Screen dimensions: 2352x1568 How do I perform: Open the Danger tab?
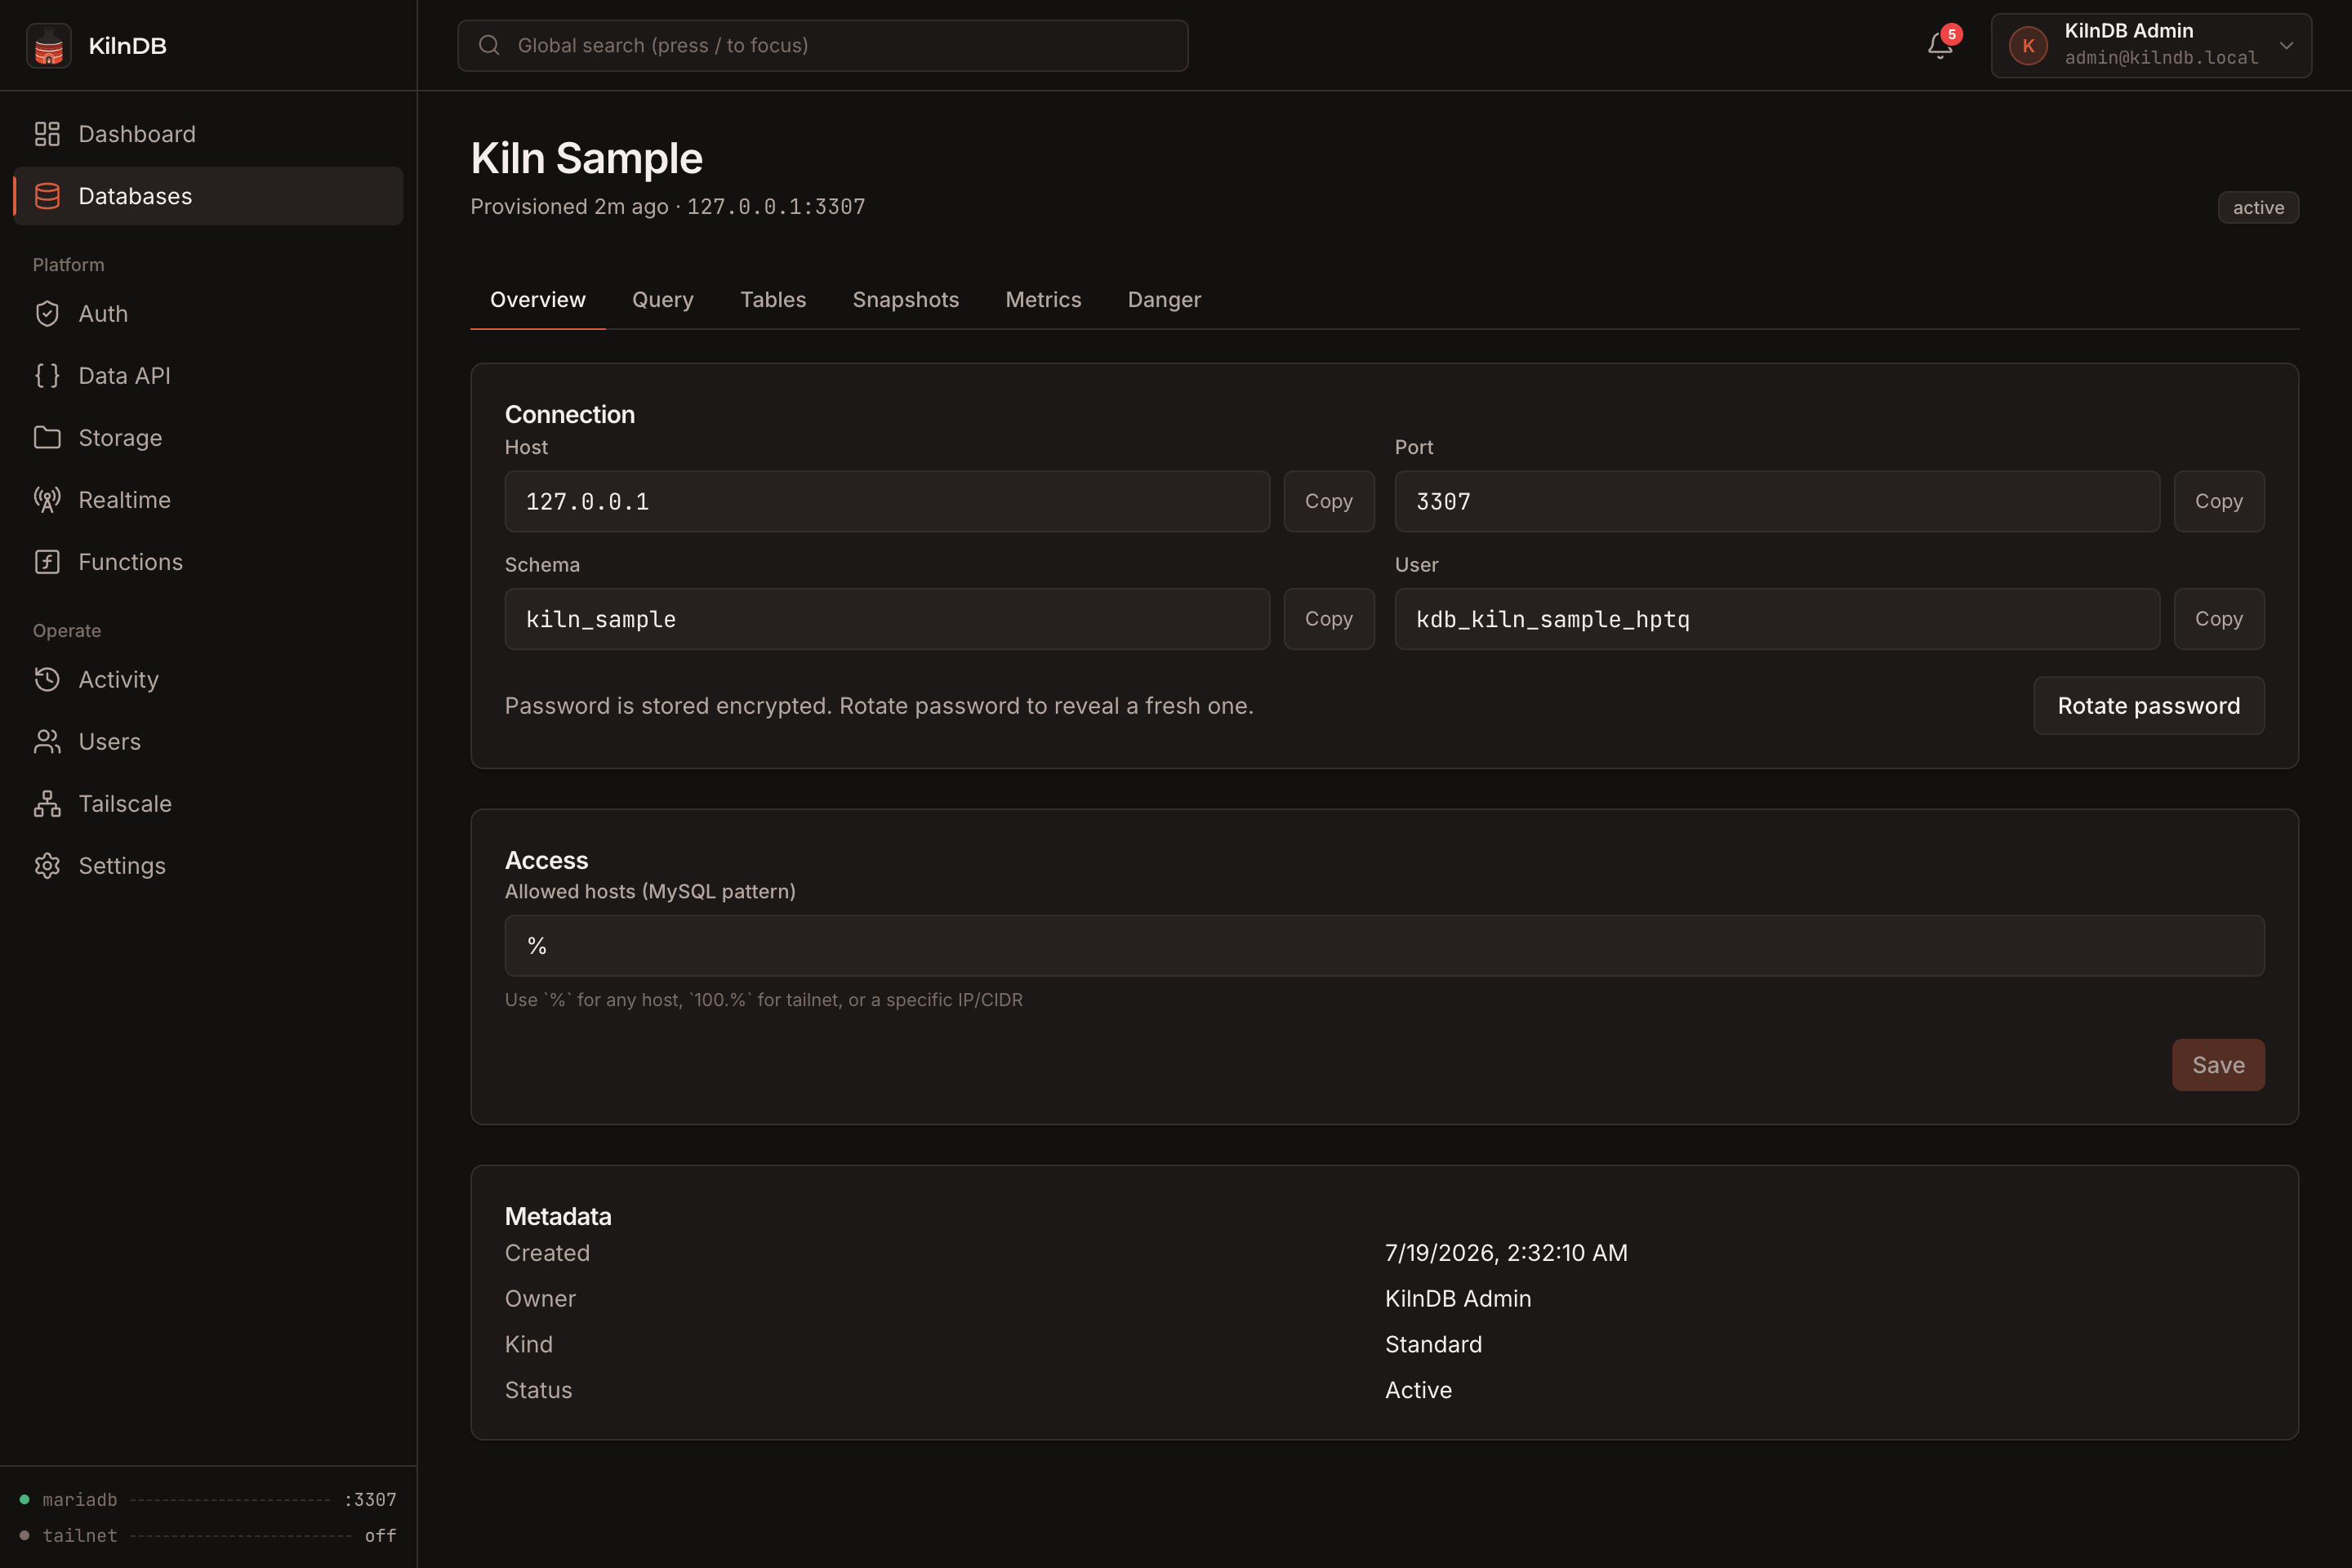1164,300
